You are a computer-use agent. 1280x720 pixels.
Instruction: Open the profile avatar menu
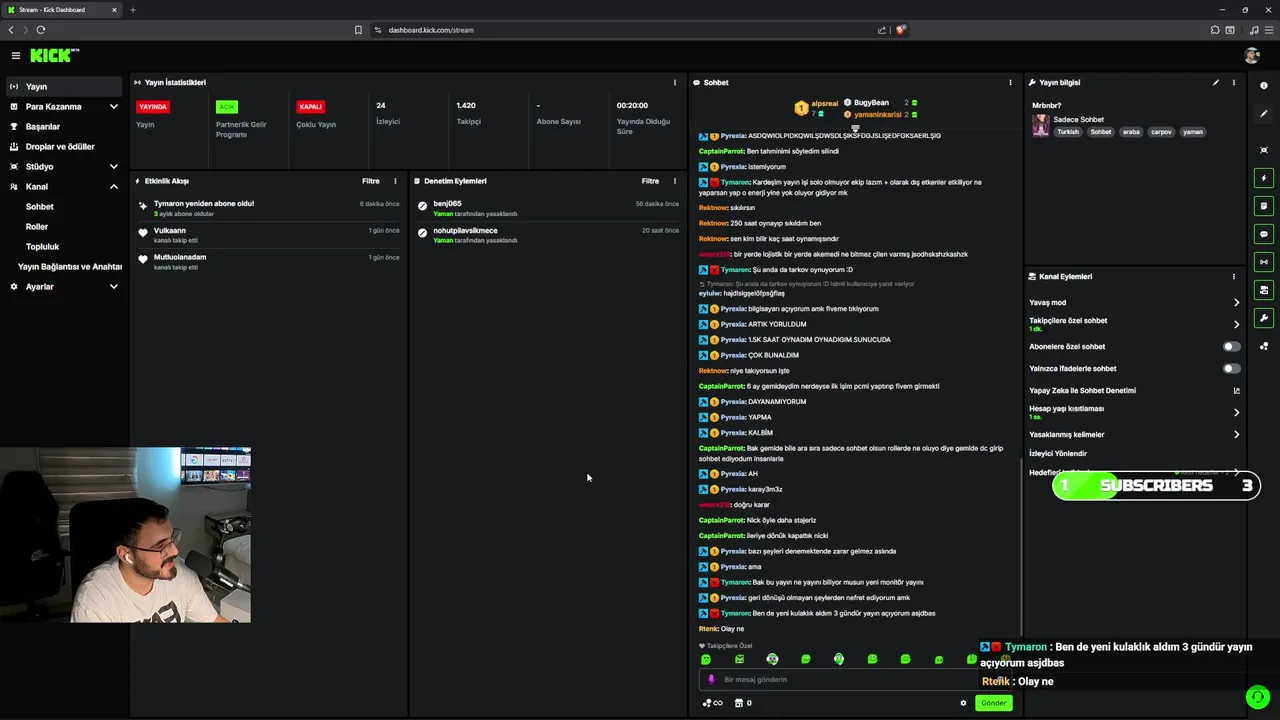tap(1252, 56)
